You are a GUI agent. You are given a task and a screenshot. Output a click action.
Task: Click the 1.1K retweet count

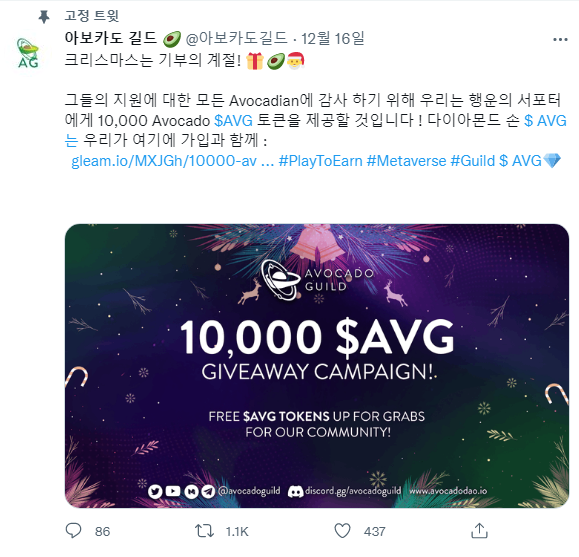tap(237, 532)
